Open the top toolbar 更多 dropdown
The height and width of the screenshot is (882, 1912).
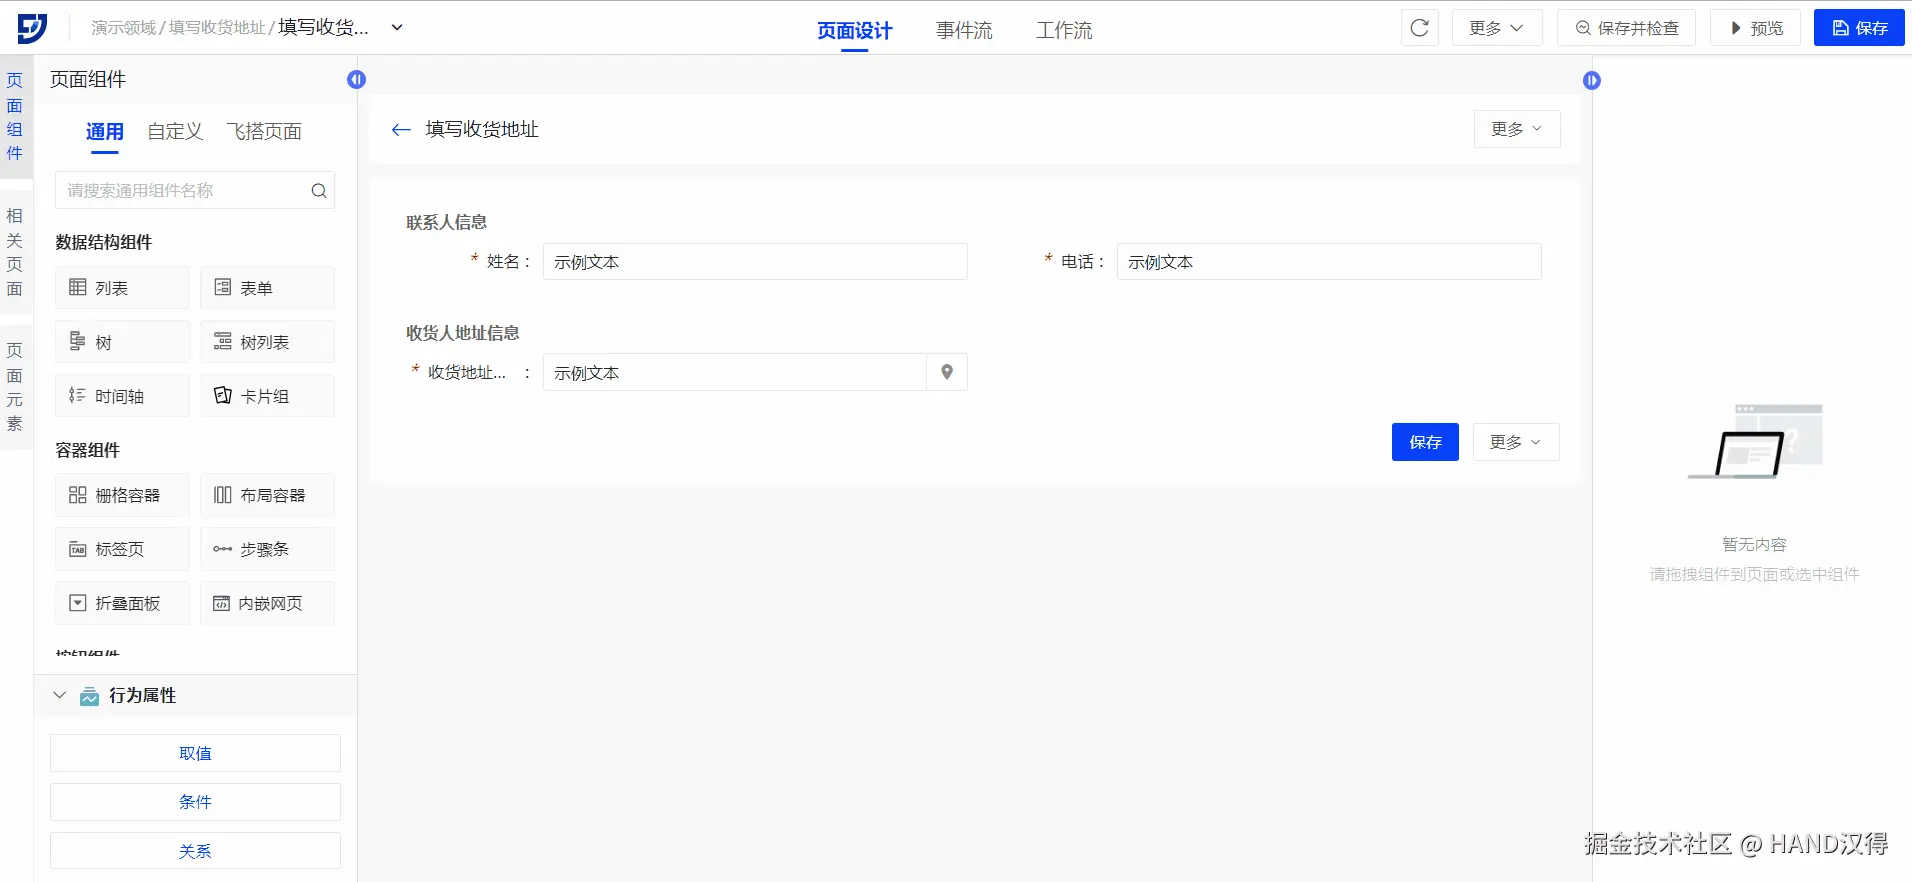(1497, 28)
